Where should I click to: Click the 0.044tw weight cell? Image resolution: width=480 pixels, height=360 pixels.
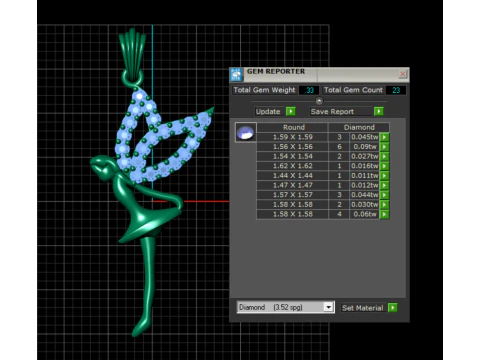click(x=365, y=195)
